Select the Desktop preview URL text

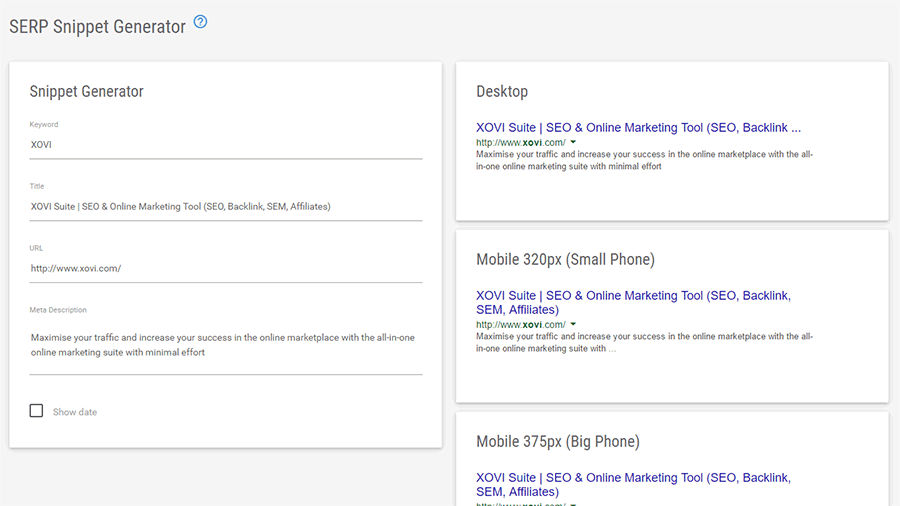[521, 142]
